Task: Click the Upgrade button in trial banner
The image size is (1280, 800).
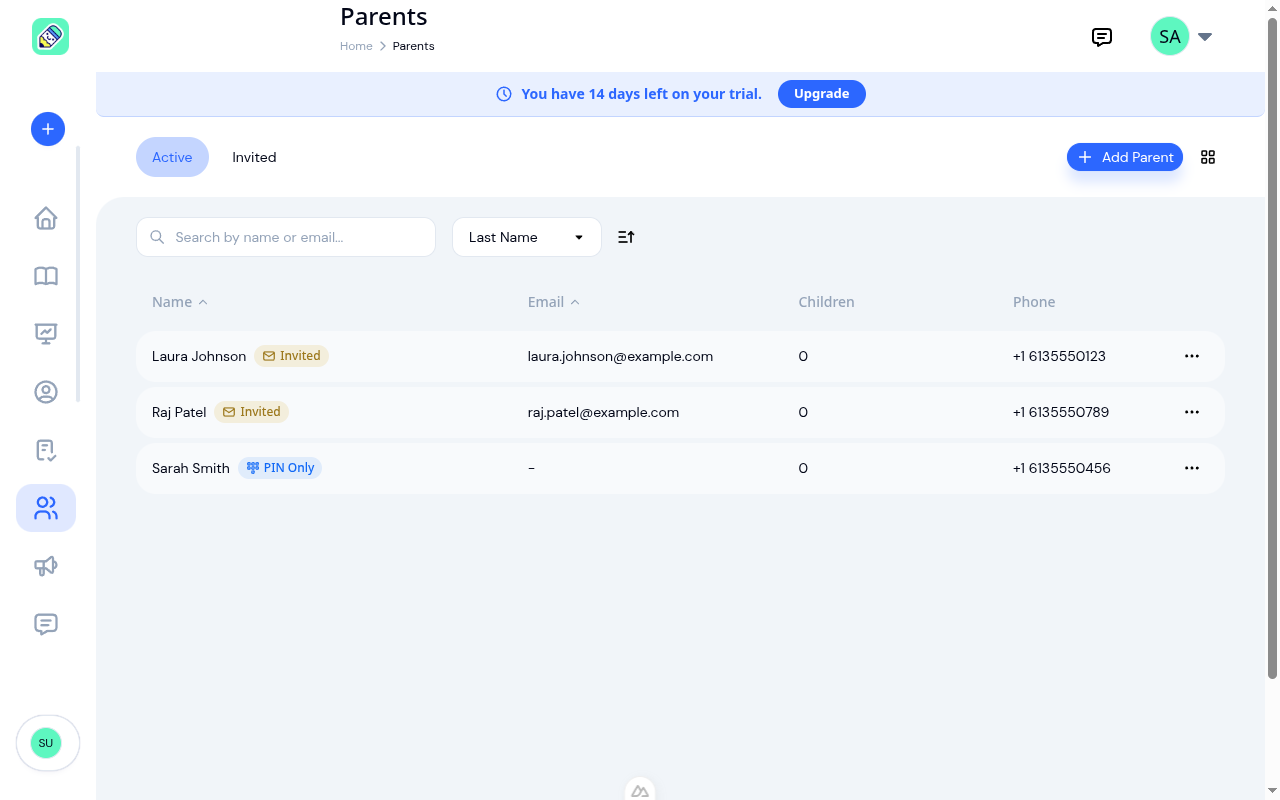Action: (x=822, y=94)
